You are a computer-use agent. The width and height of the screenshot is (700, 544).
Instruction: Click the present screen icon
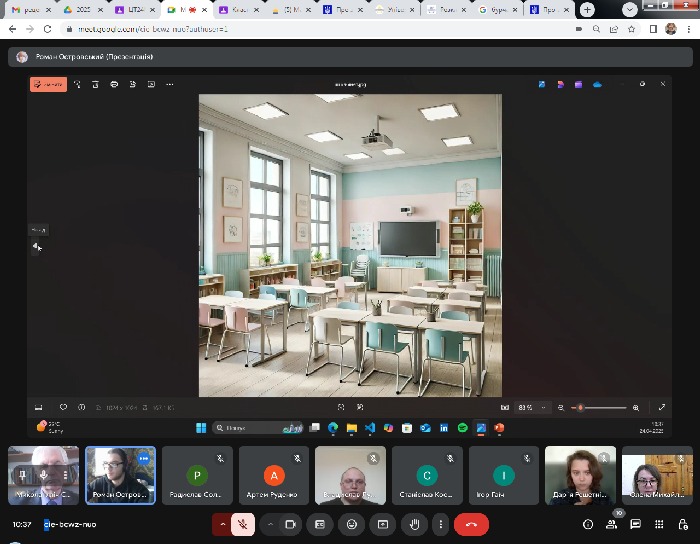coord(381,524)
